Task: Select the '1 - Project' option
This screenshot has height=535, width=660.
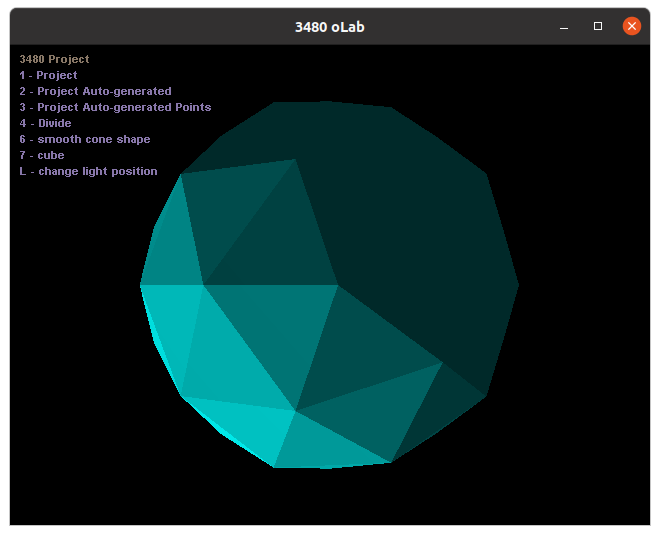Action: (x=48, y=75)
